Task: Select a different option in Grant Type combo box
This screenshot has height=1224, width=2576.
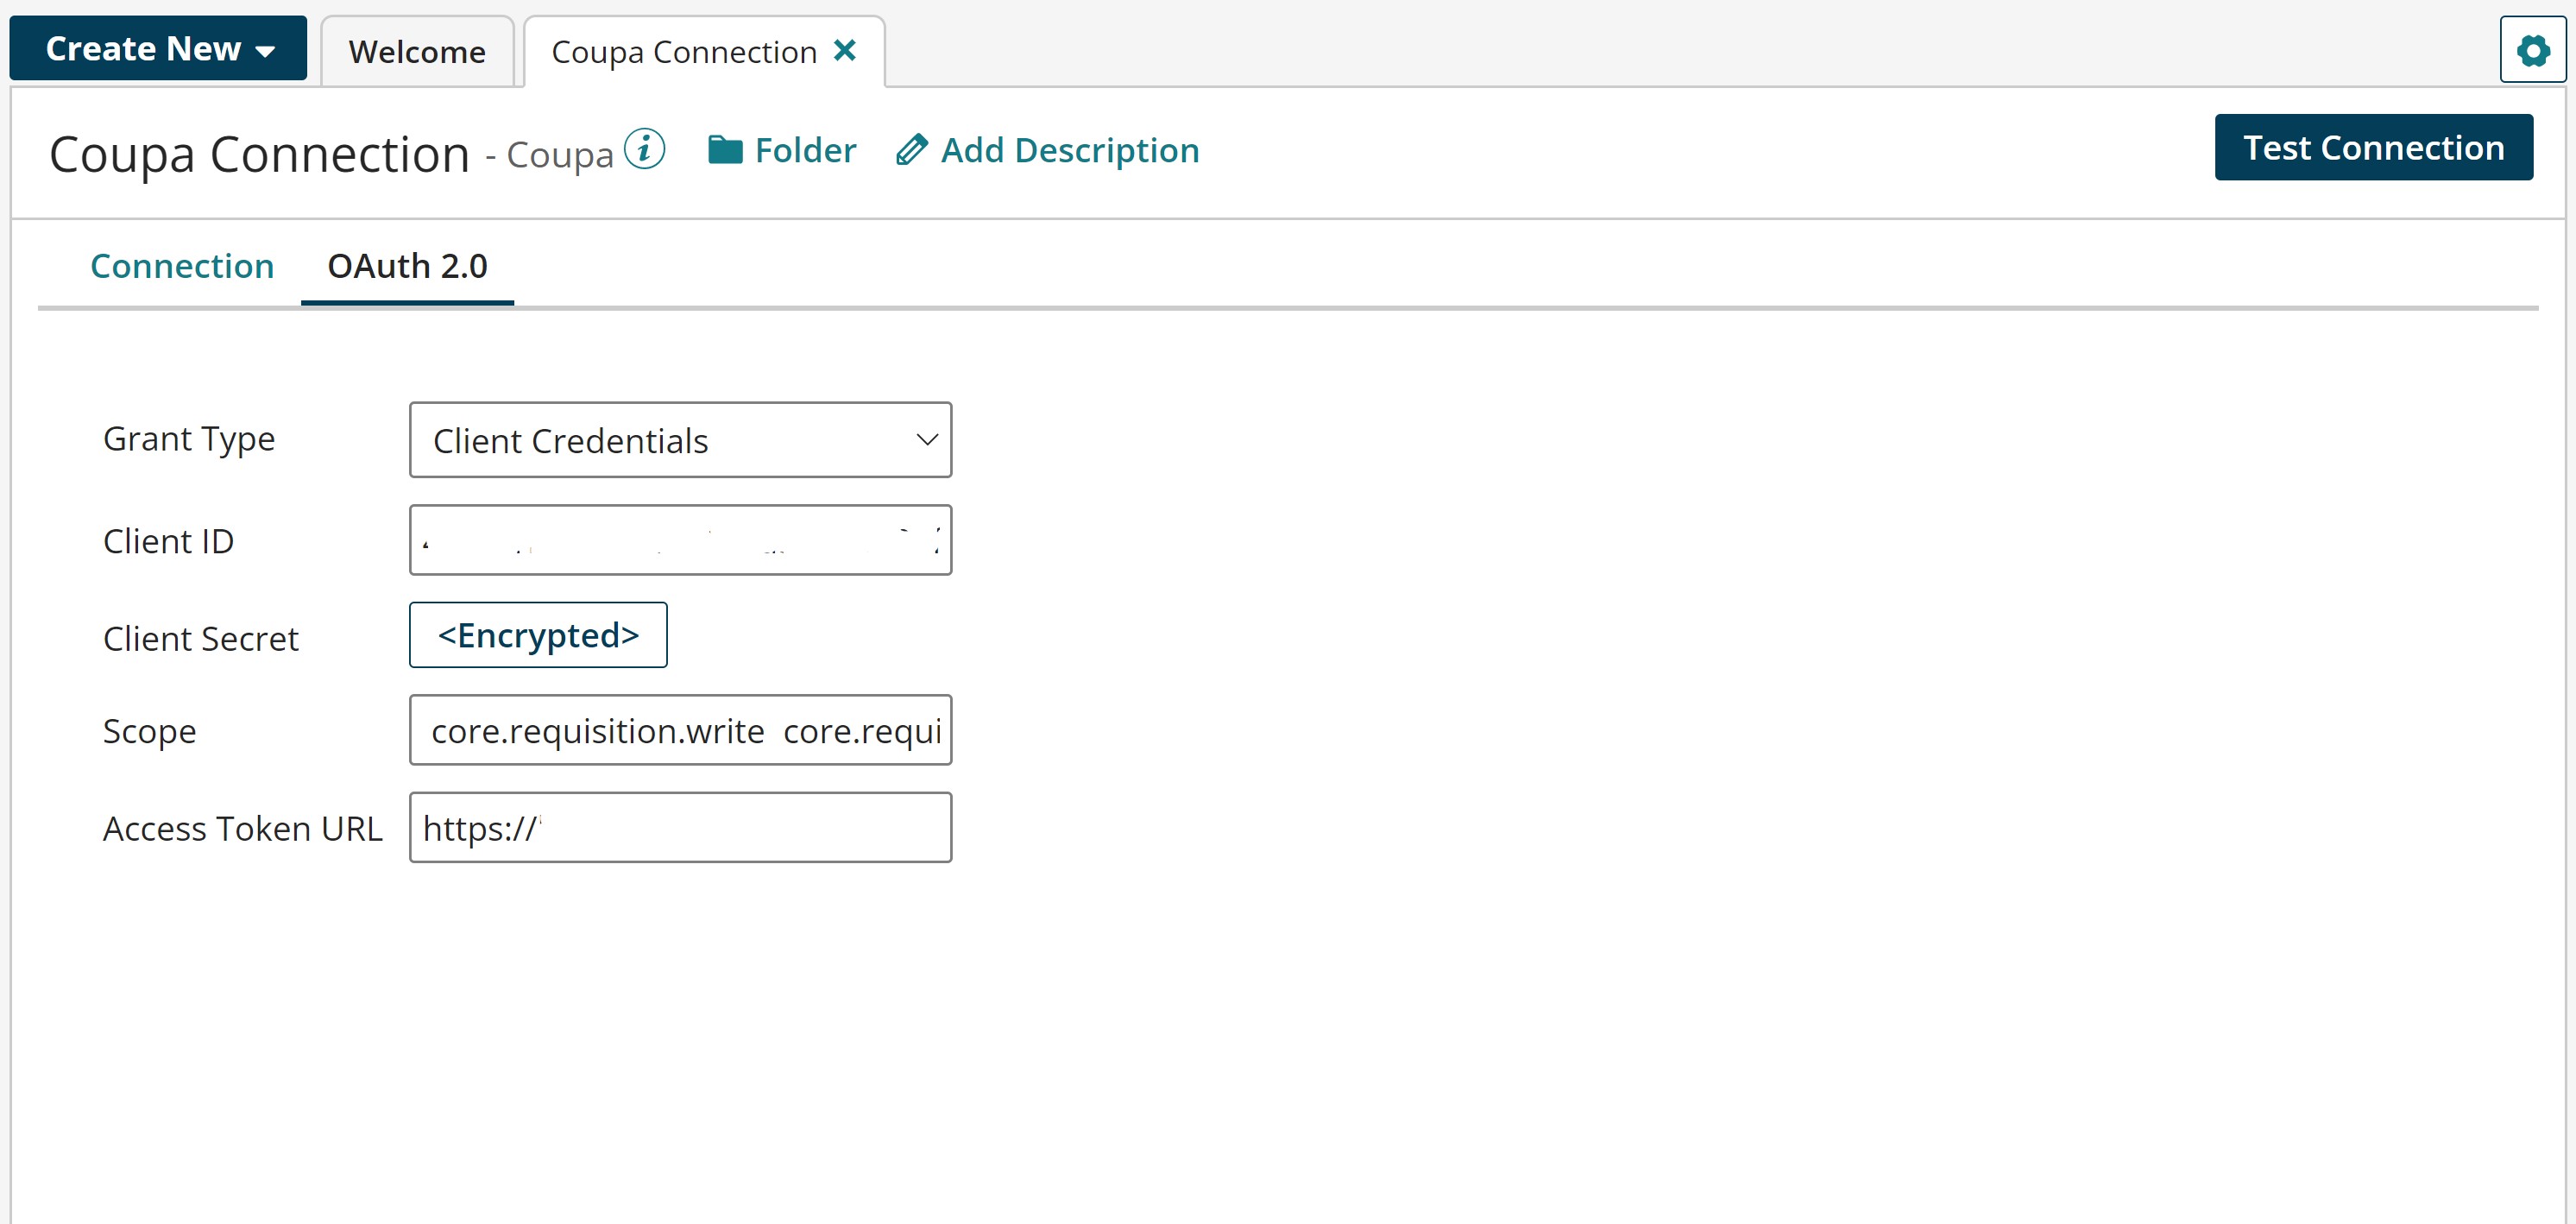Action: tap(680, 439)
